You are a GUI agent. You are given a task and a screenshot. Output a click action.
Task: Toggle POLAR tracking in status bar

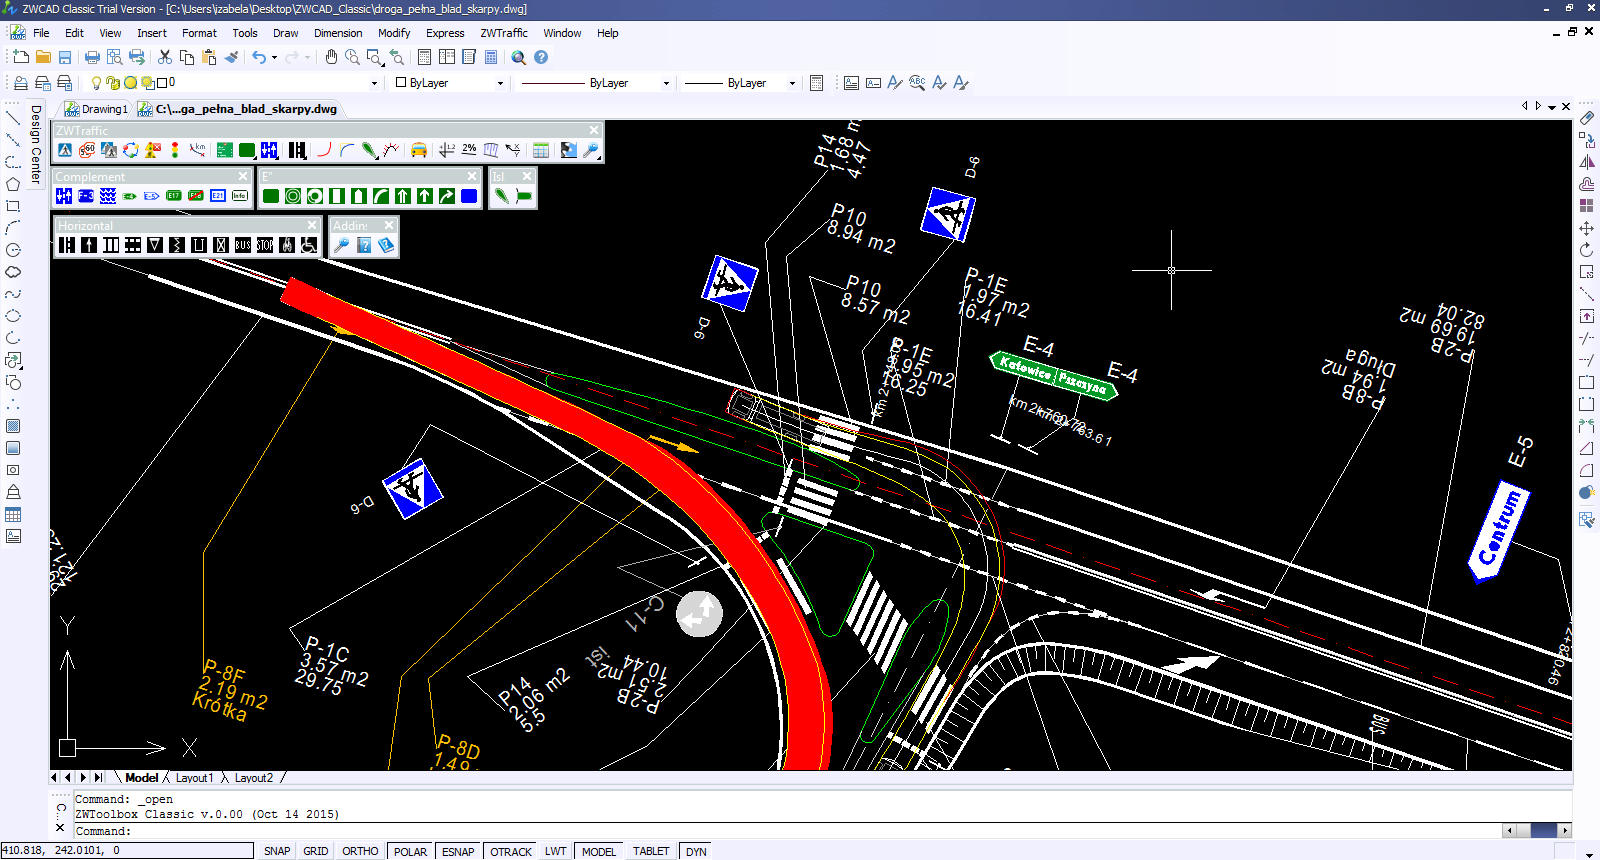(x=410, y=851)
